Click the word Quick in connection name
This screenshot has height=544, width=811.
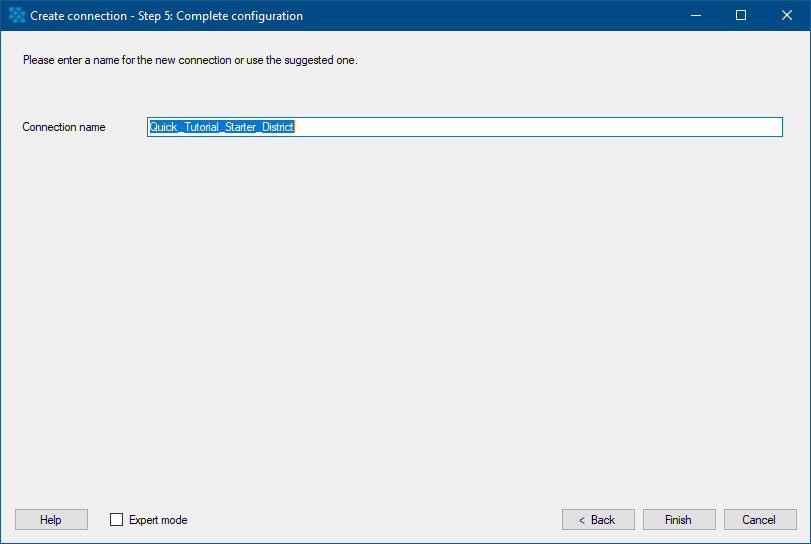[163, 127]
